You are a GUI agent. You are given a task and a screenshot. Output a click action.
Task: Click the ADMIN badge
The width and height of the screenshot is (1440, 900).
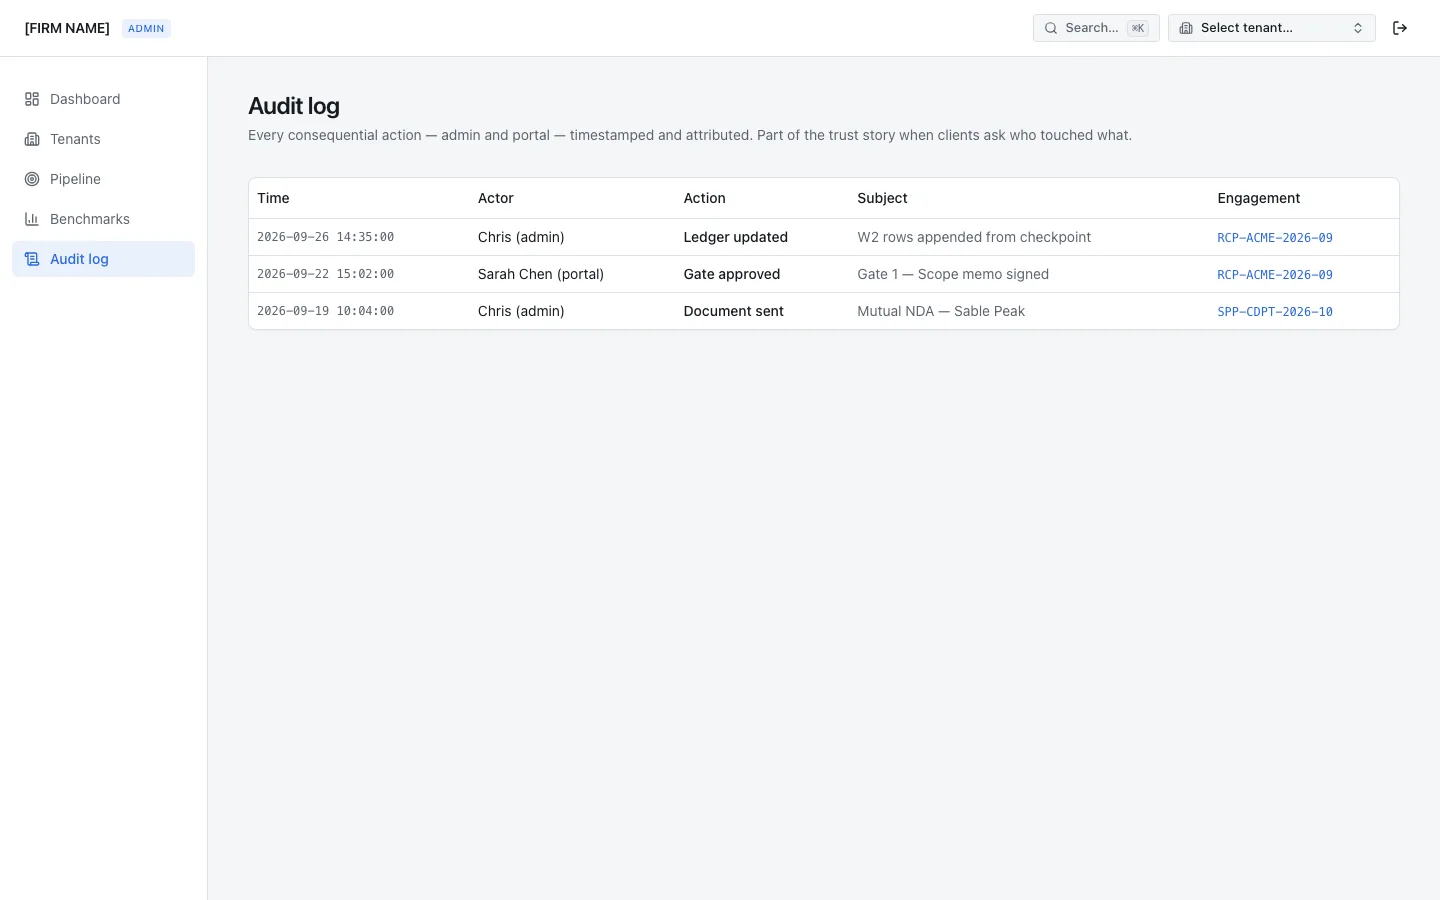(x=146, y=28)
